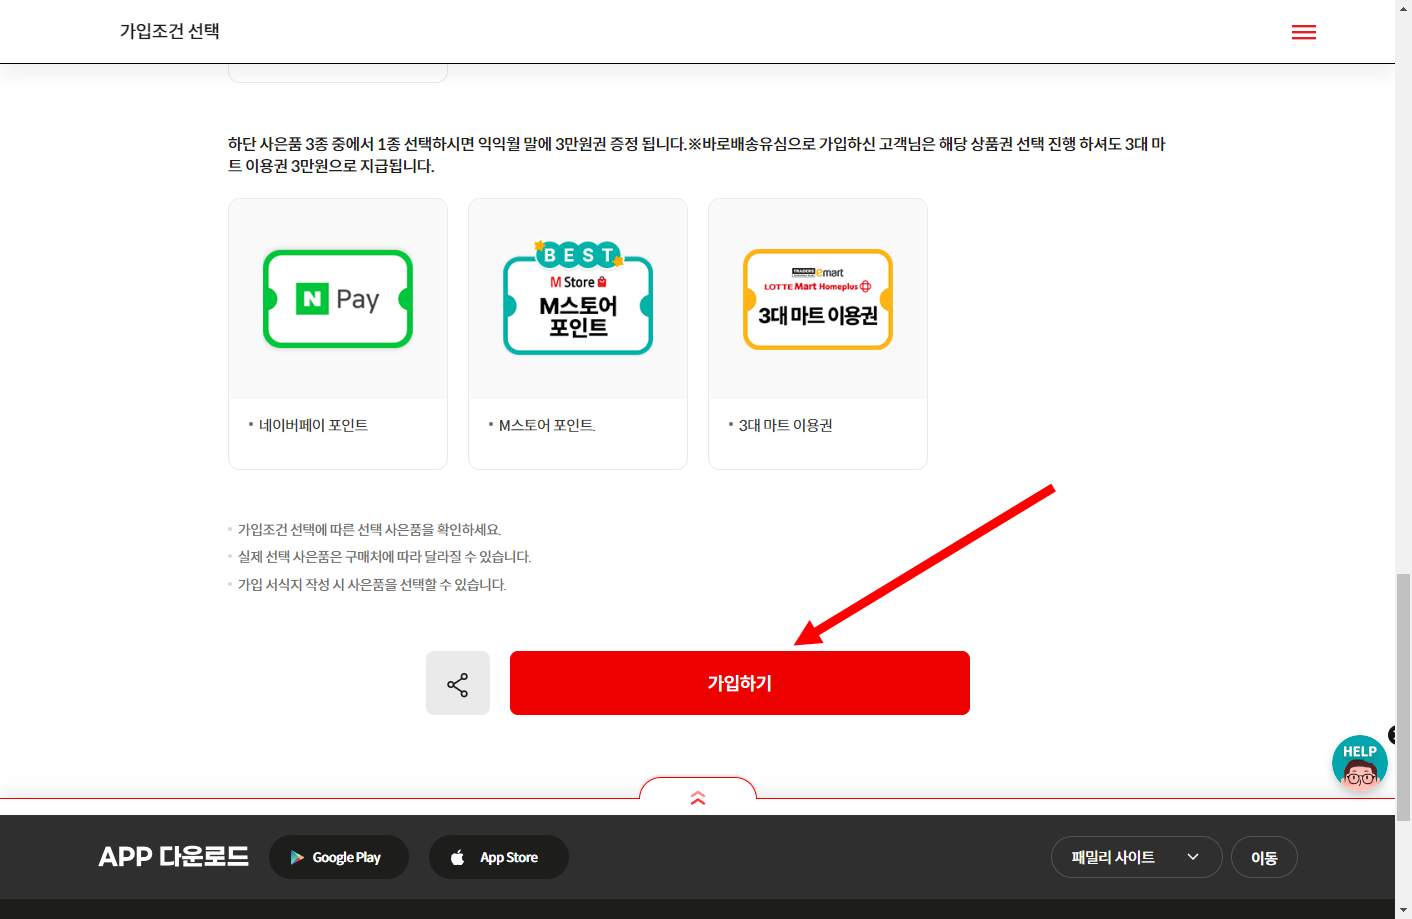1412x919 pixels.
Task: Click the scrollbar down arrow
Action: pos(1404,910)
